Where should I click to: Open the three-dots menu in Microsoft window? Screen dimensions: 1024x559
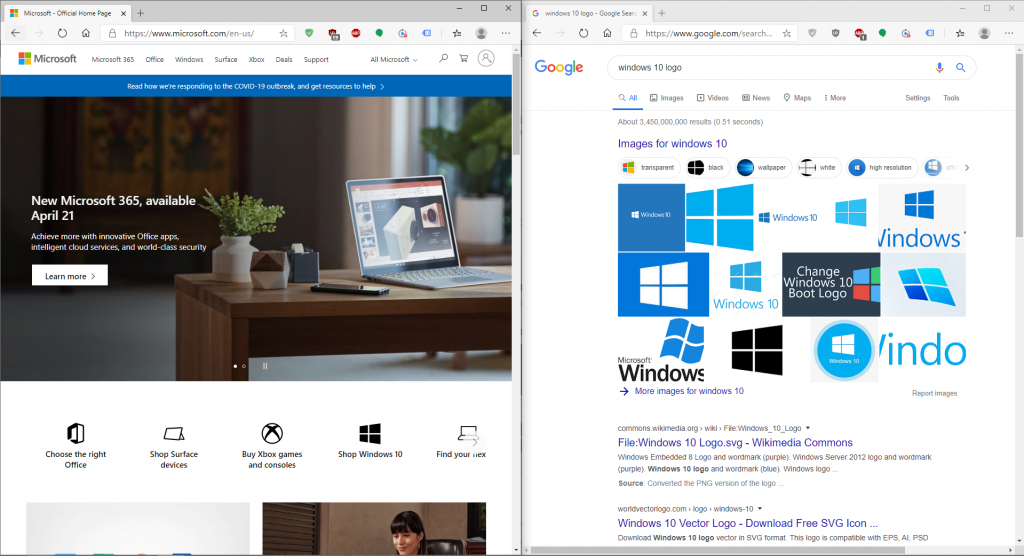click(x=506, y=33)
